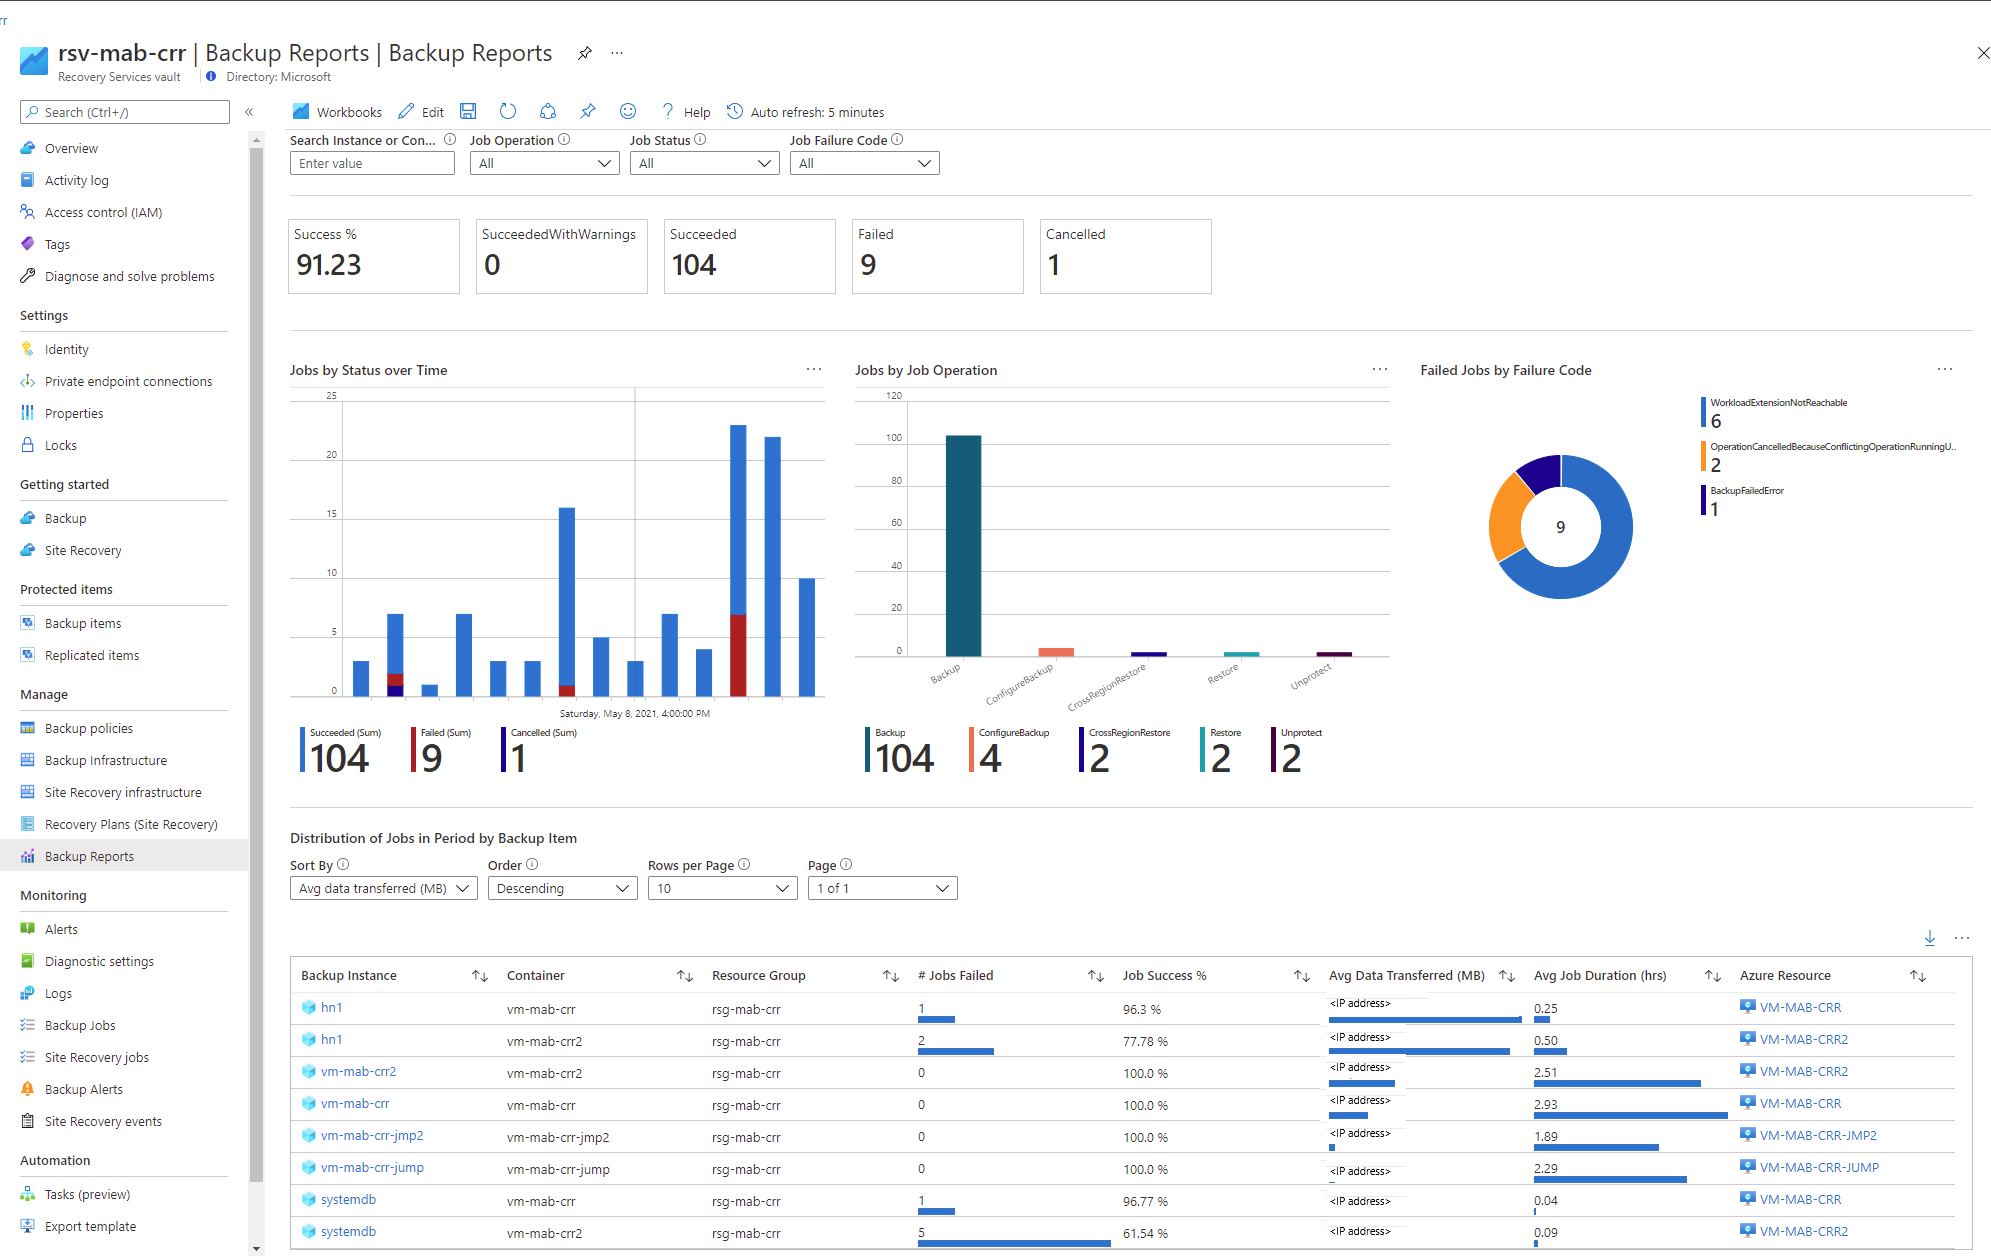Select Rows per Page dropdown control
The image size is (1991, 1256).
coord(718,886)
